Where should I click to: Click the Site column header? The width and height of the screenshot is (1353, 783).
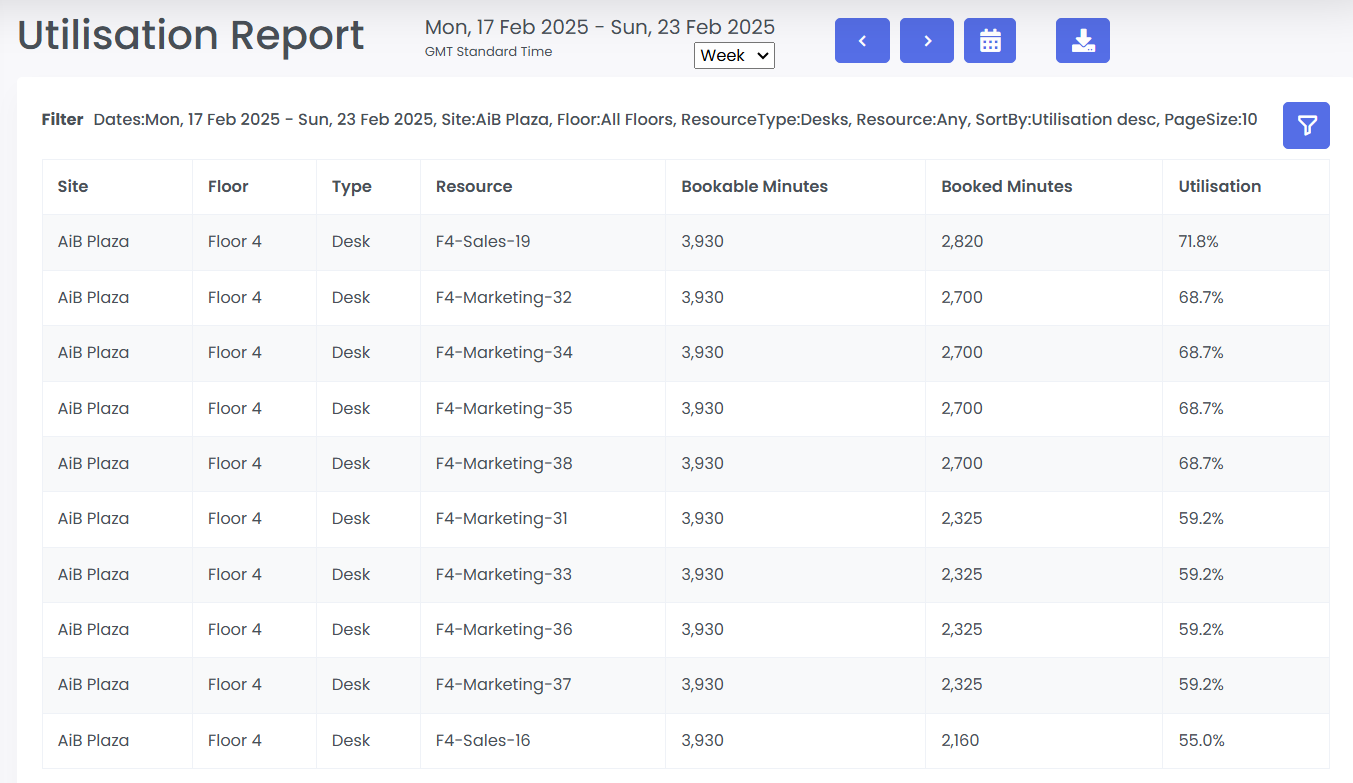[73, 186]
